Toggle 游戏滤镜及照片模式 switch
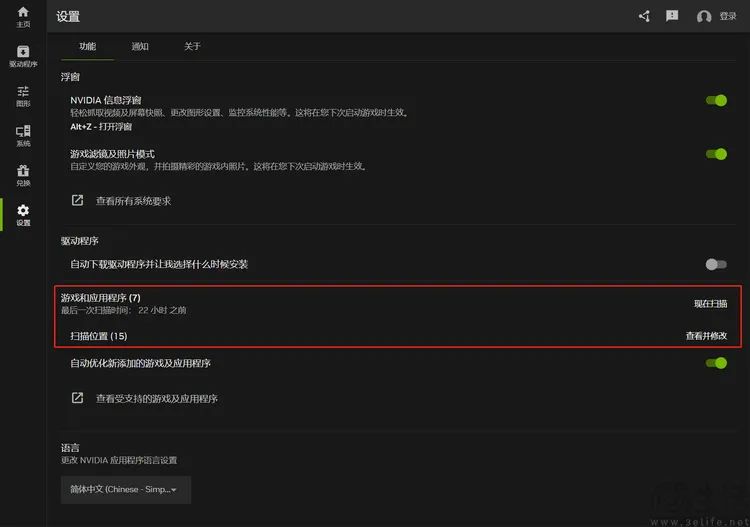Image resolution: width=750 pixels, height=527 pixels. (x=716, y=154)
